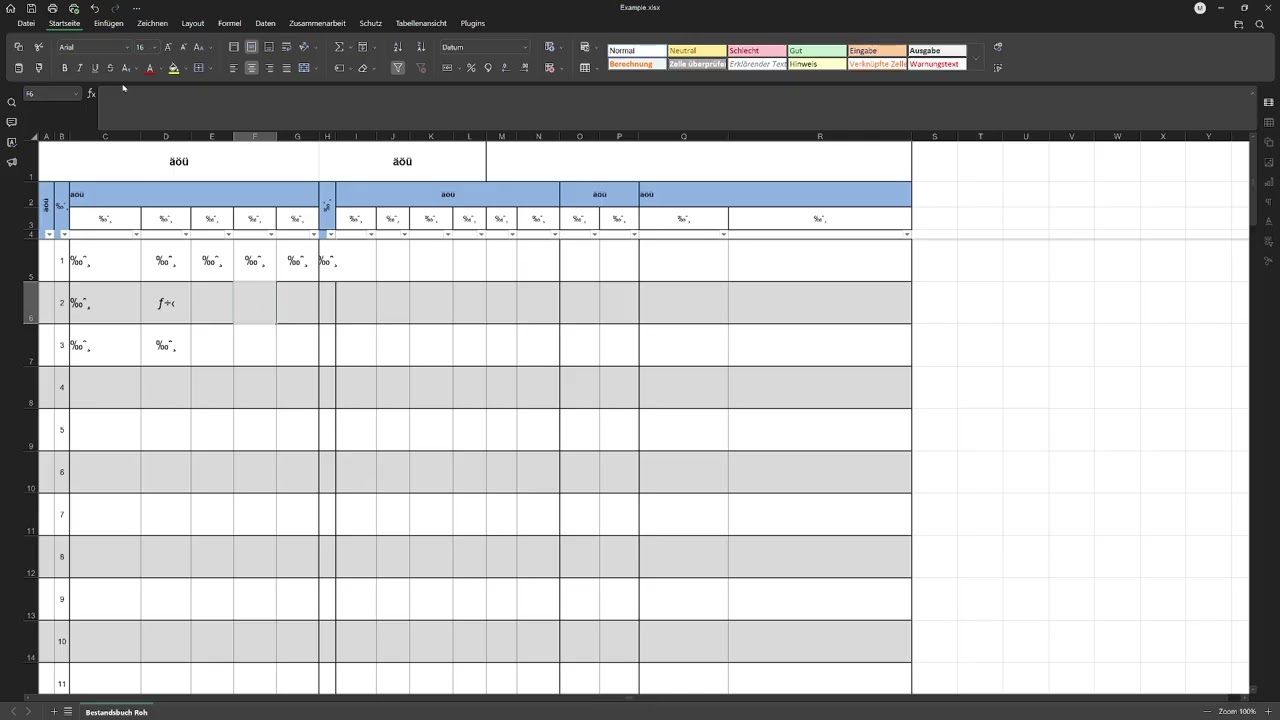
Task: Expand the cell styles gallery
Action: [x=976, y=60]
